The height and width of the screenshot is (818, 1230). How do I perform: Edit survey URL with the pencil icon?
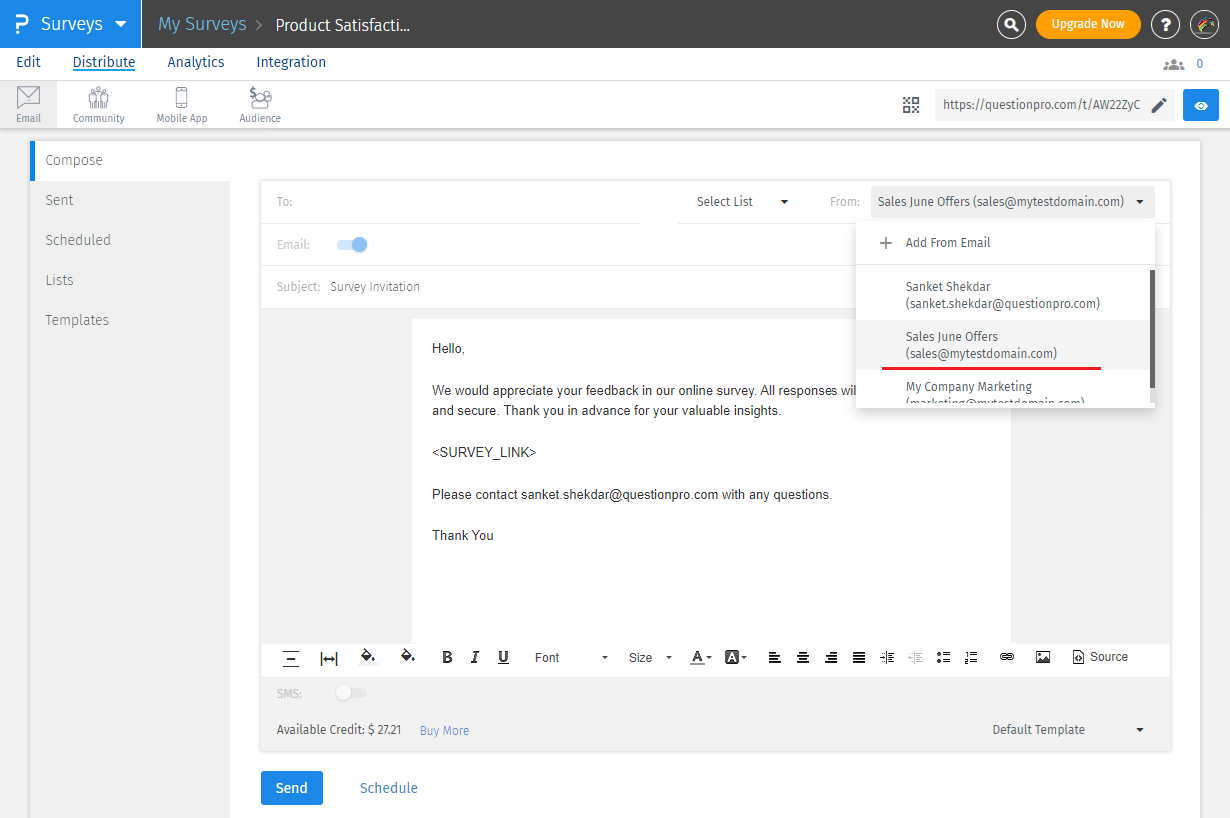1159,105
